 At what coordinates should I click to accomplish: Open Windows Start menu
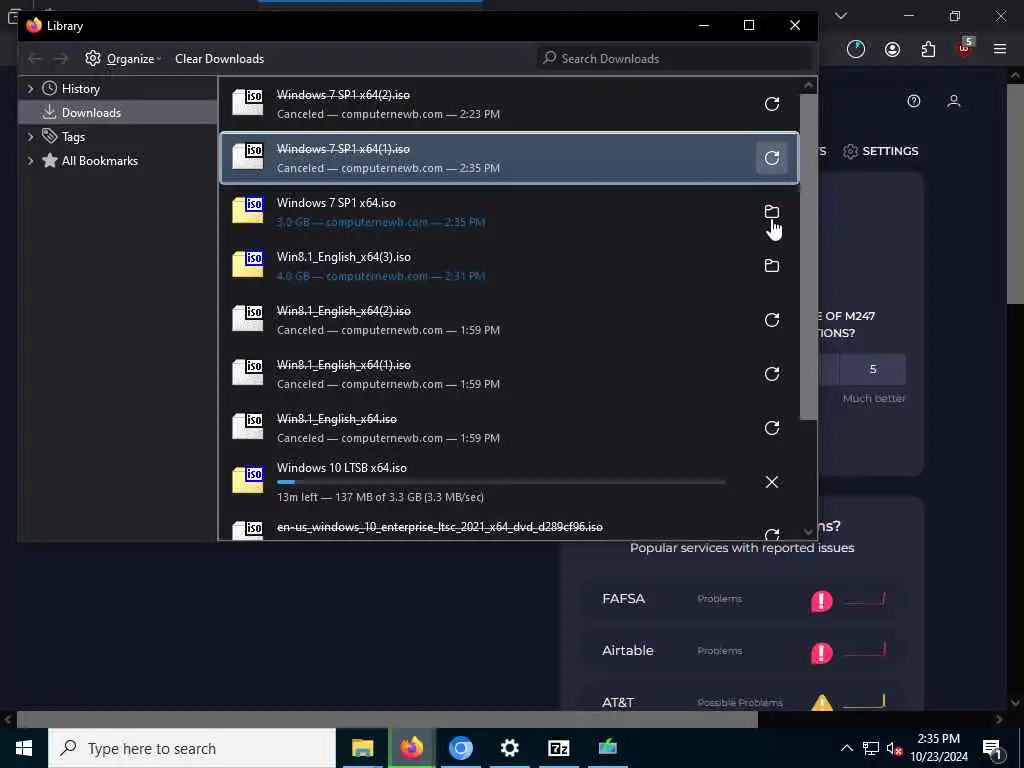pos(24,748)
